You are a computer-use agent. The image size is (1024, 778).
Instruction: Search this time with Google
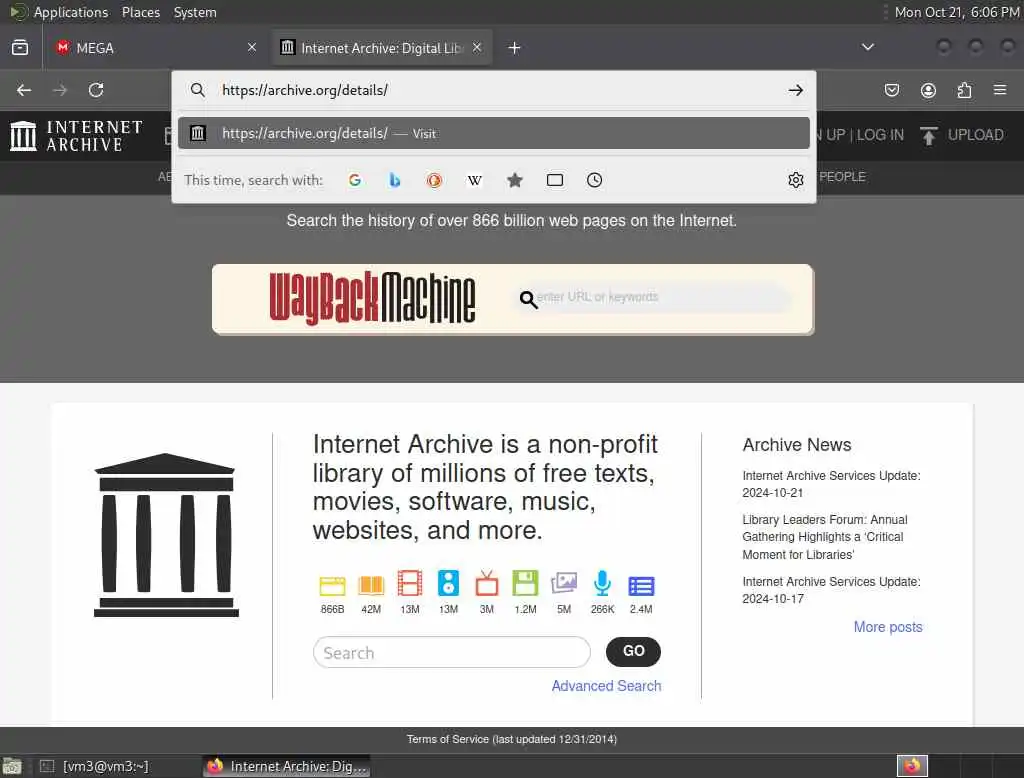pos(355,180)
